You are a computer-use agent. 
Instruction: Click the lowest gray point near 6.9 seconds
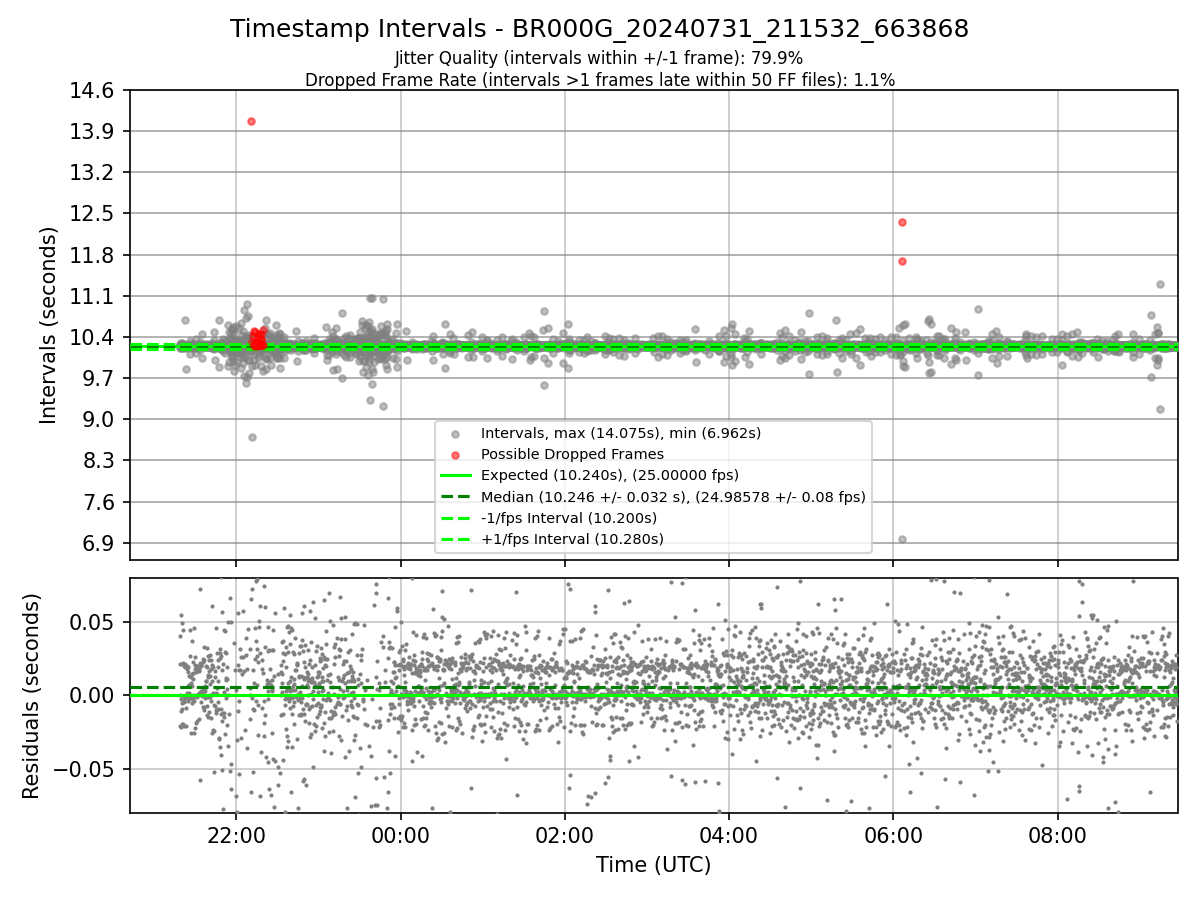(902, 539)
